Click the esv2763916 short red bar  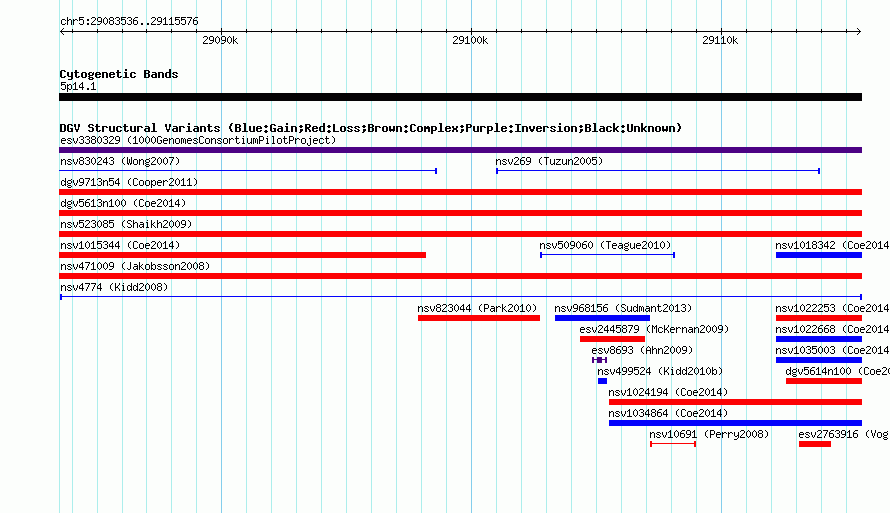pos(815,444)
